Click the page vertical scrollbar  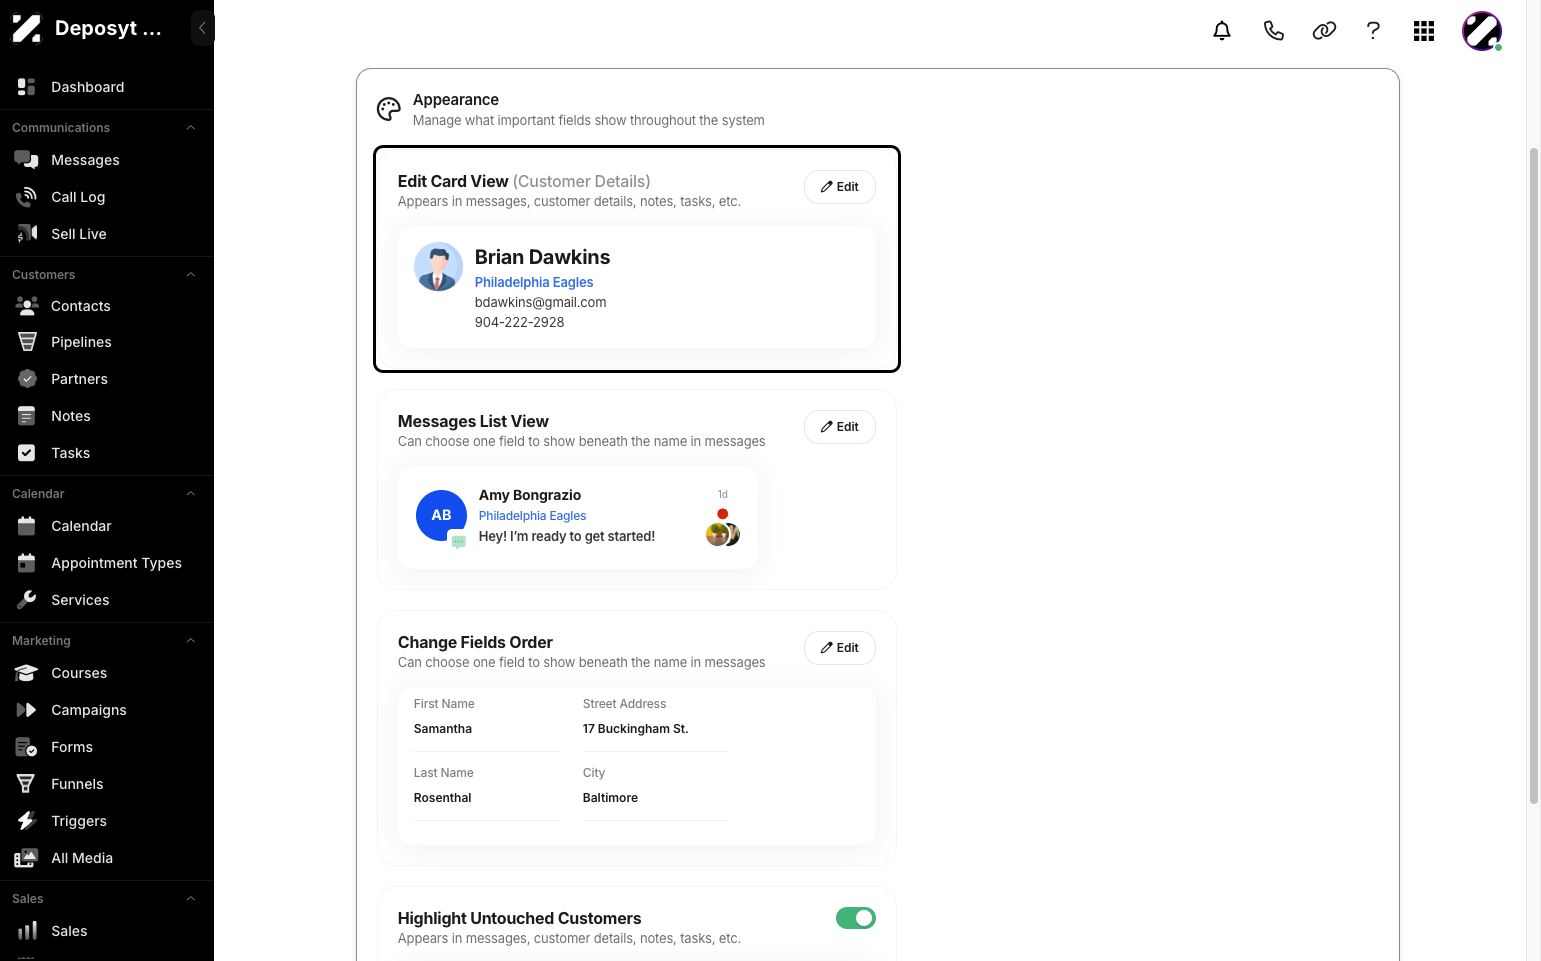[1534, 476]
